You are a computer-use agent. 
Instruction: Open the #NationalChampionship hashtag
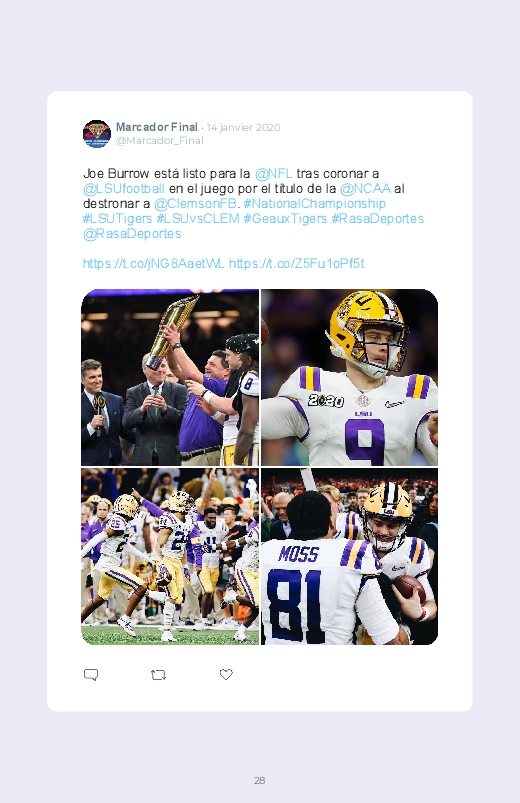tap(315, 203)
